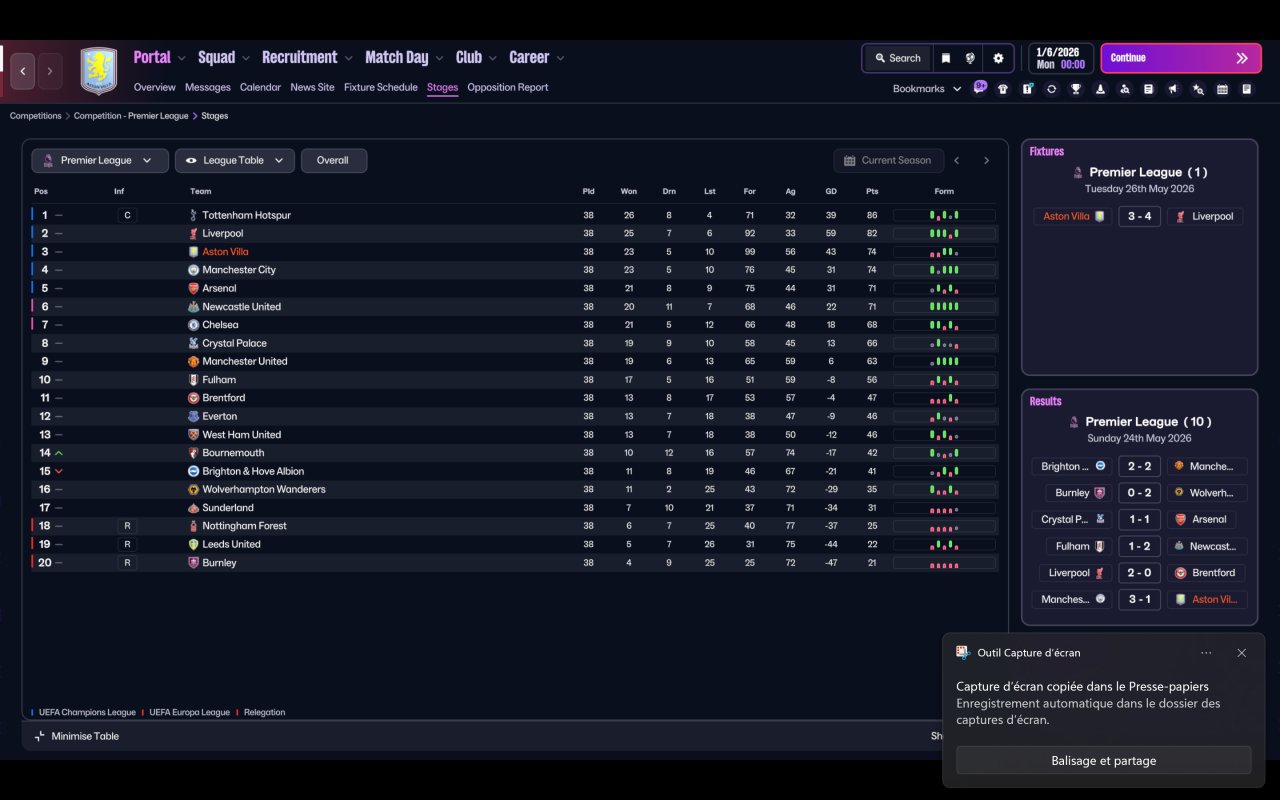Open the Competitions breadcrumb link
This screenshot has height=800, width=1280.
tap(36, 116)
